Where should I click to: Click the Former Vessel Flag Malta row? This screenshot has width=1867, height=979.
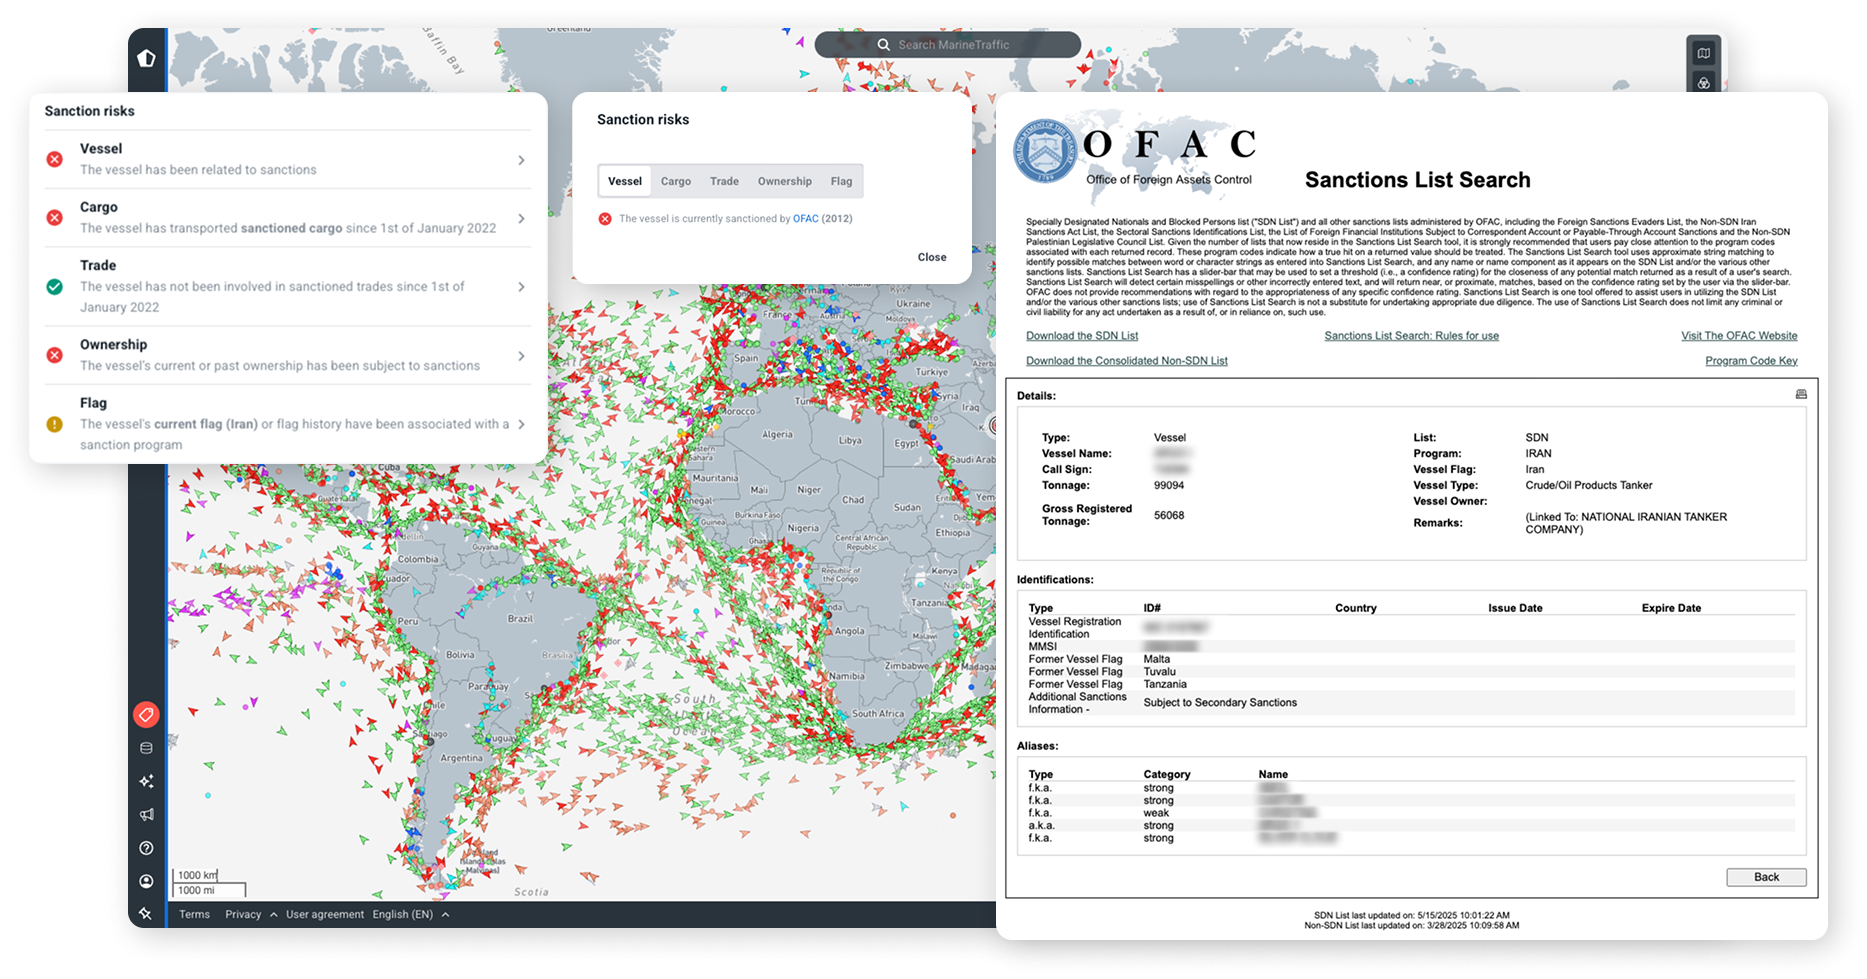(x=1411, y=660)
